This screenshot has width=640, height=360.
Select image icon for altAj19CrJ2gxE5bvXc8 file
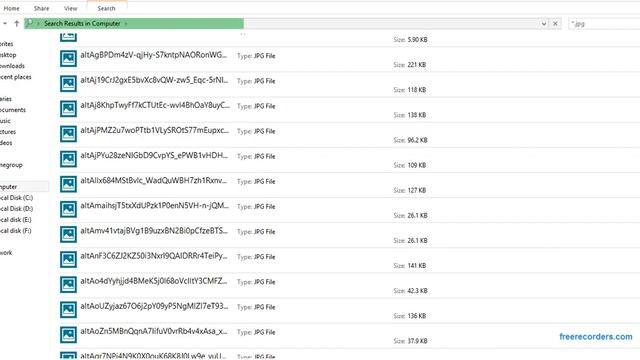click(x=68, y=84)
